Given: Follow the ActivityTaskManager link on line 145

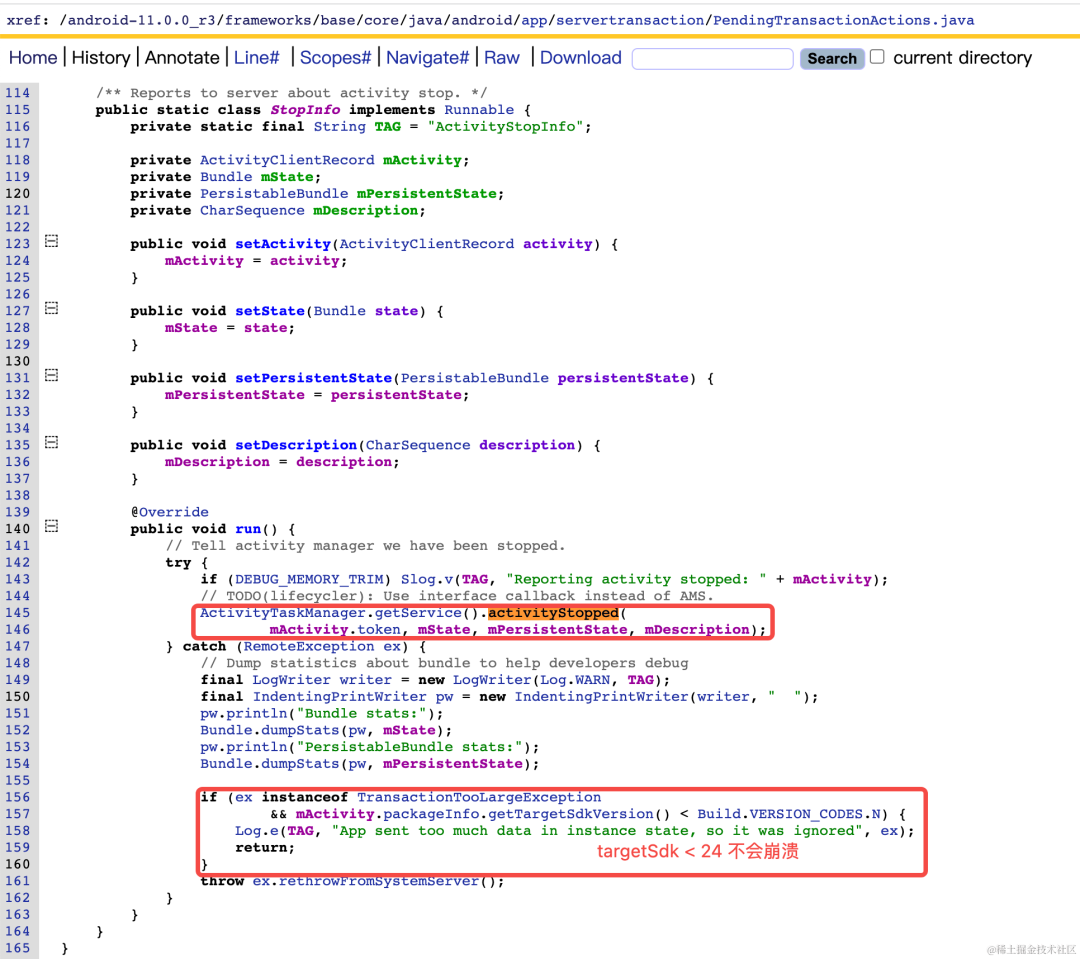Looking at the screenshot, I should (282, 613).
